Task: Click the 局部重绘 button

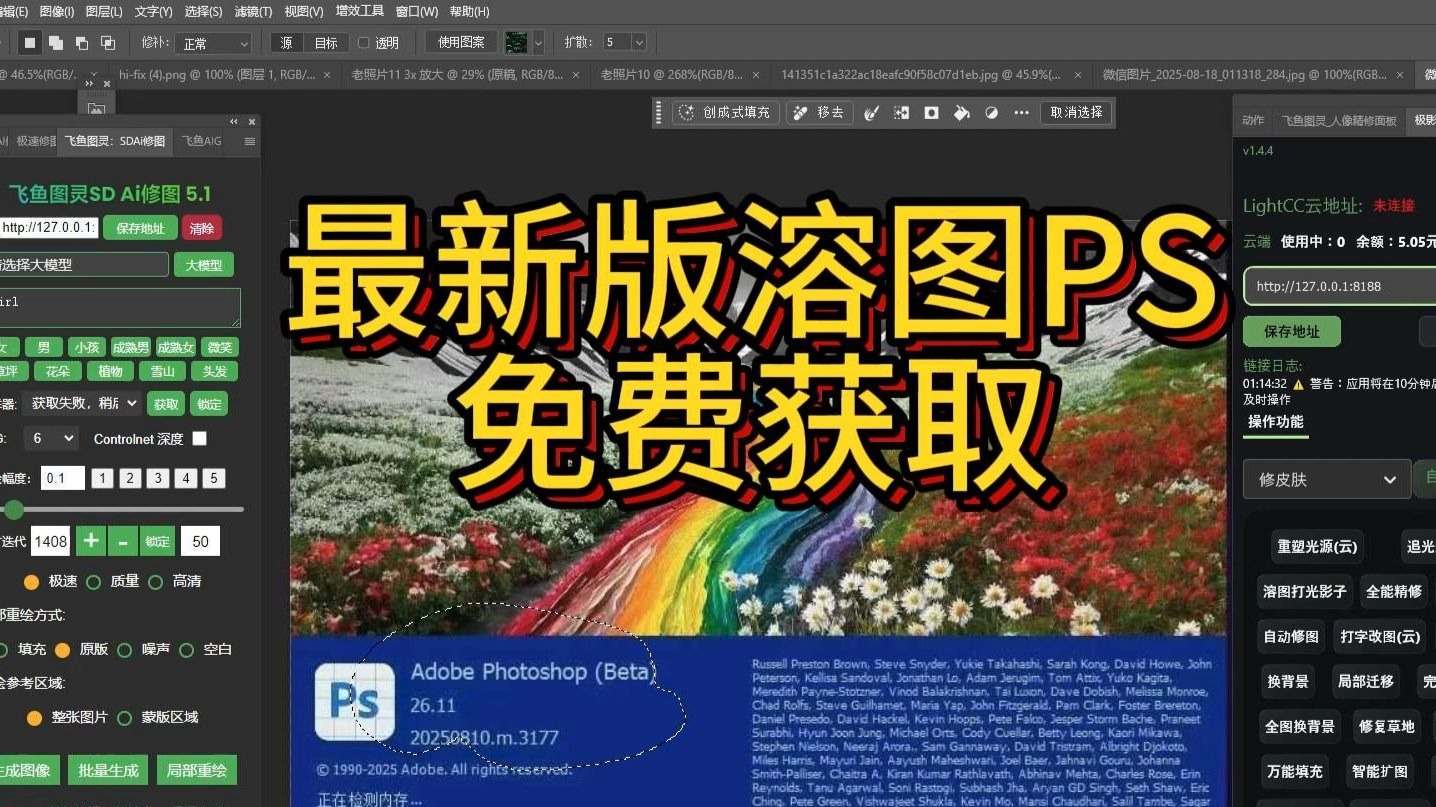Action: click(x=196, y=770)
